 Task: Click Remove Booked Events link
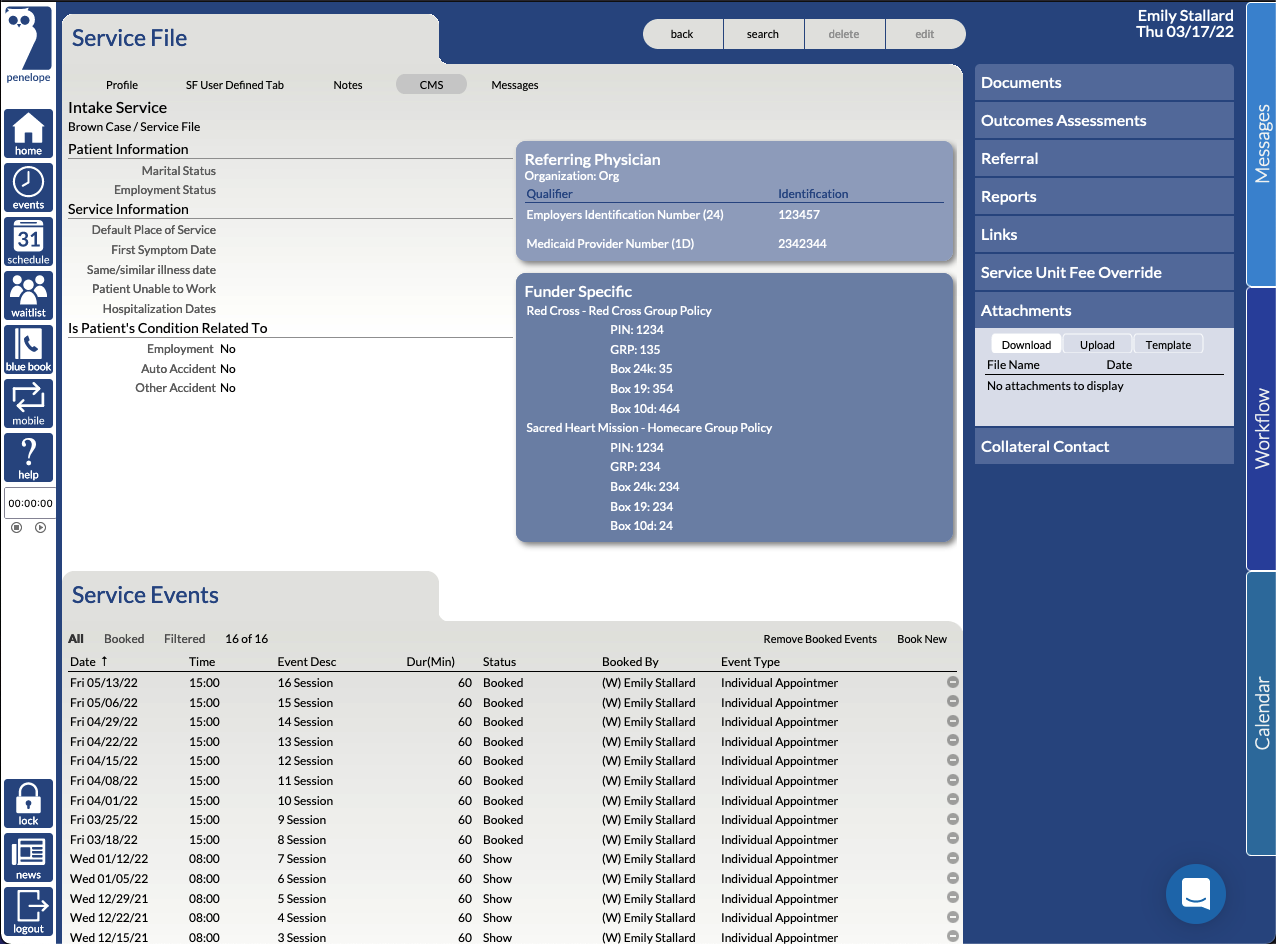[x=820, y=639]
